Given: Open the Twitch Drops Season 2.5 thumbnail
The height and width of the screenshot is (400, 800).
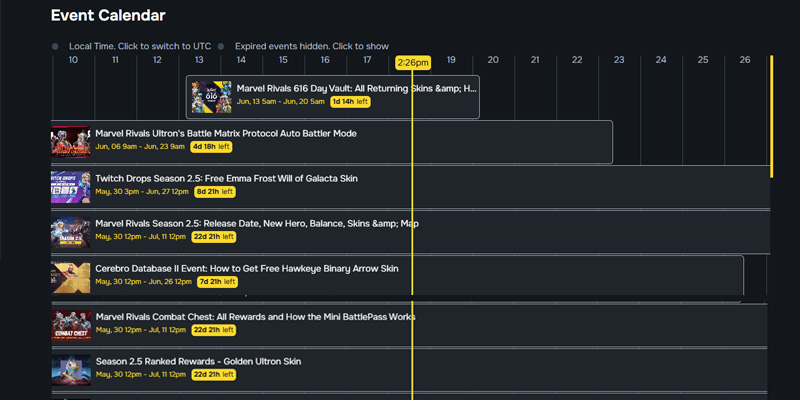Looking at the screenshot, I should tap(71, 187).
